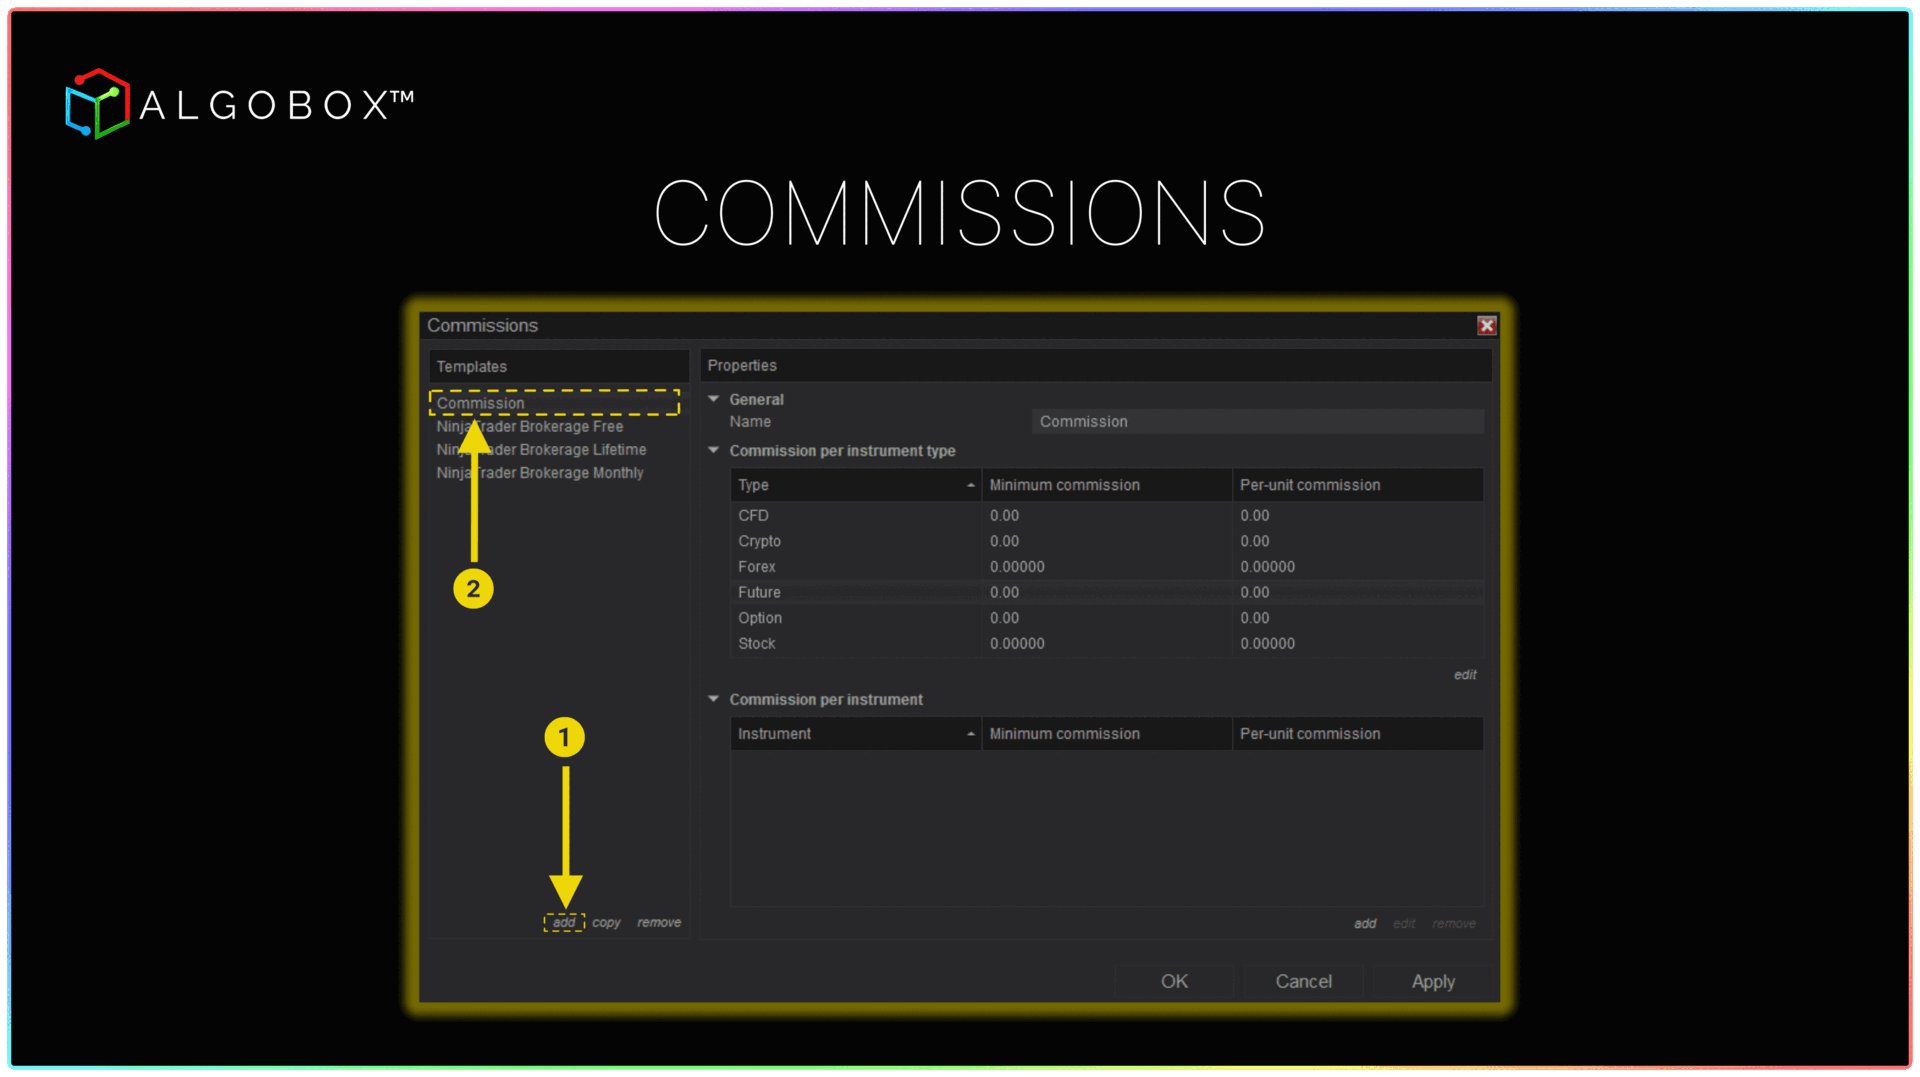Screen dimensions: 1920x1077
Task: Click copy link under Templates list
Action: click(606, 923)
